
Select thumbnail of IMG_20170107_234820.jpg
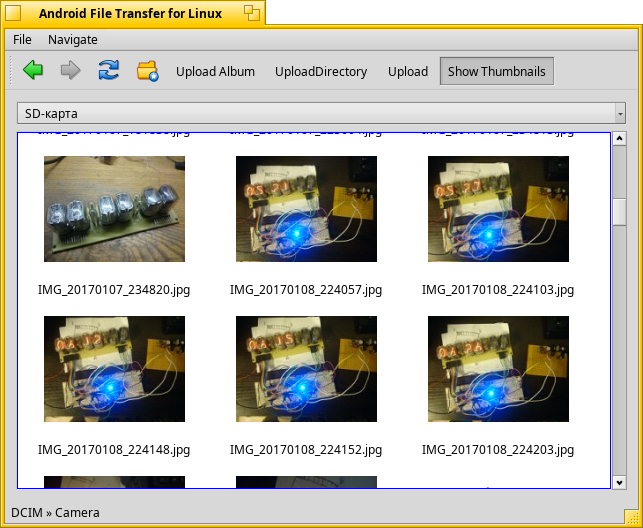pos(114,209)
